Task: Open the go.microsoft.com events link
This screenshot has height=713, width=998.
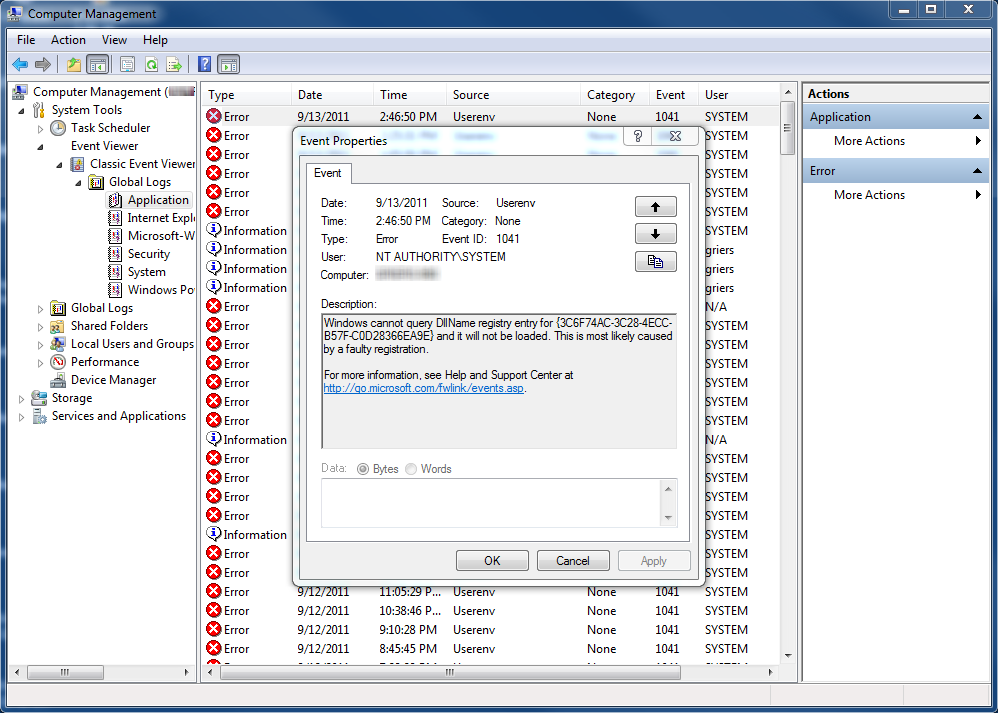Action: (x=423, y=388)
